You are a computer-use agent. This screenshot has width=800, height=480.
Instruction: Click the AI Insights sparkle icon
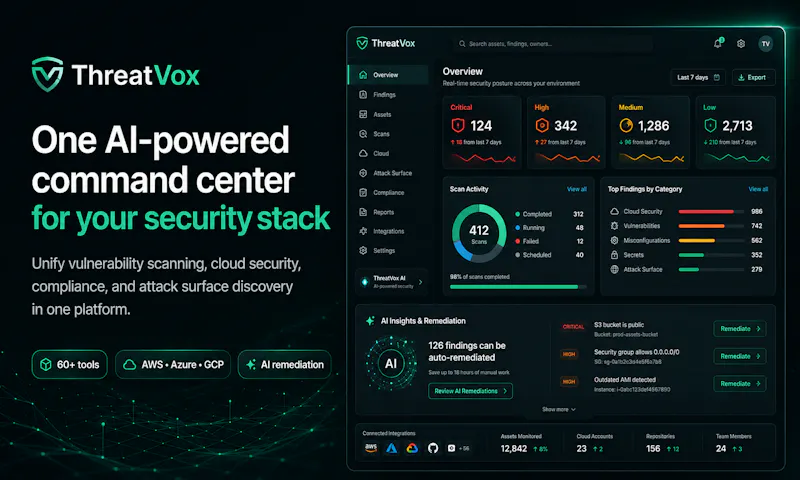click(370, 320)
